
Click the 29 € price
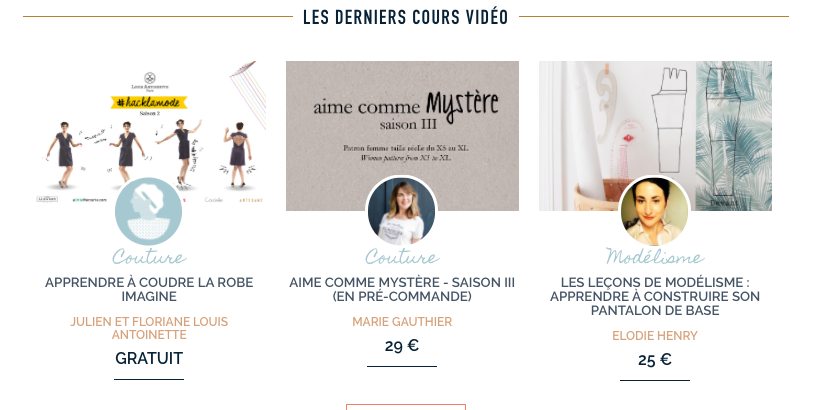click(402, 346)
